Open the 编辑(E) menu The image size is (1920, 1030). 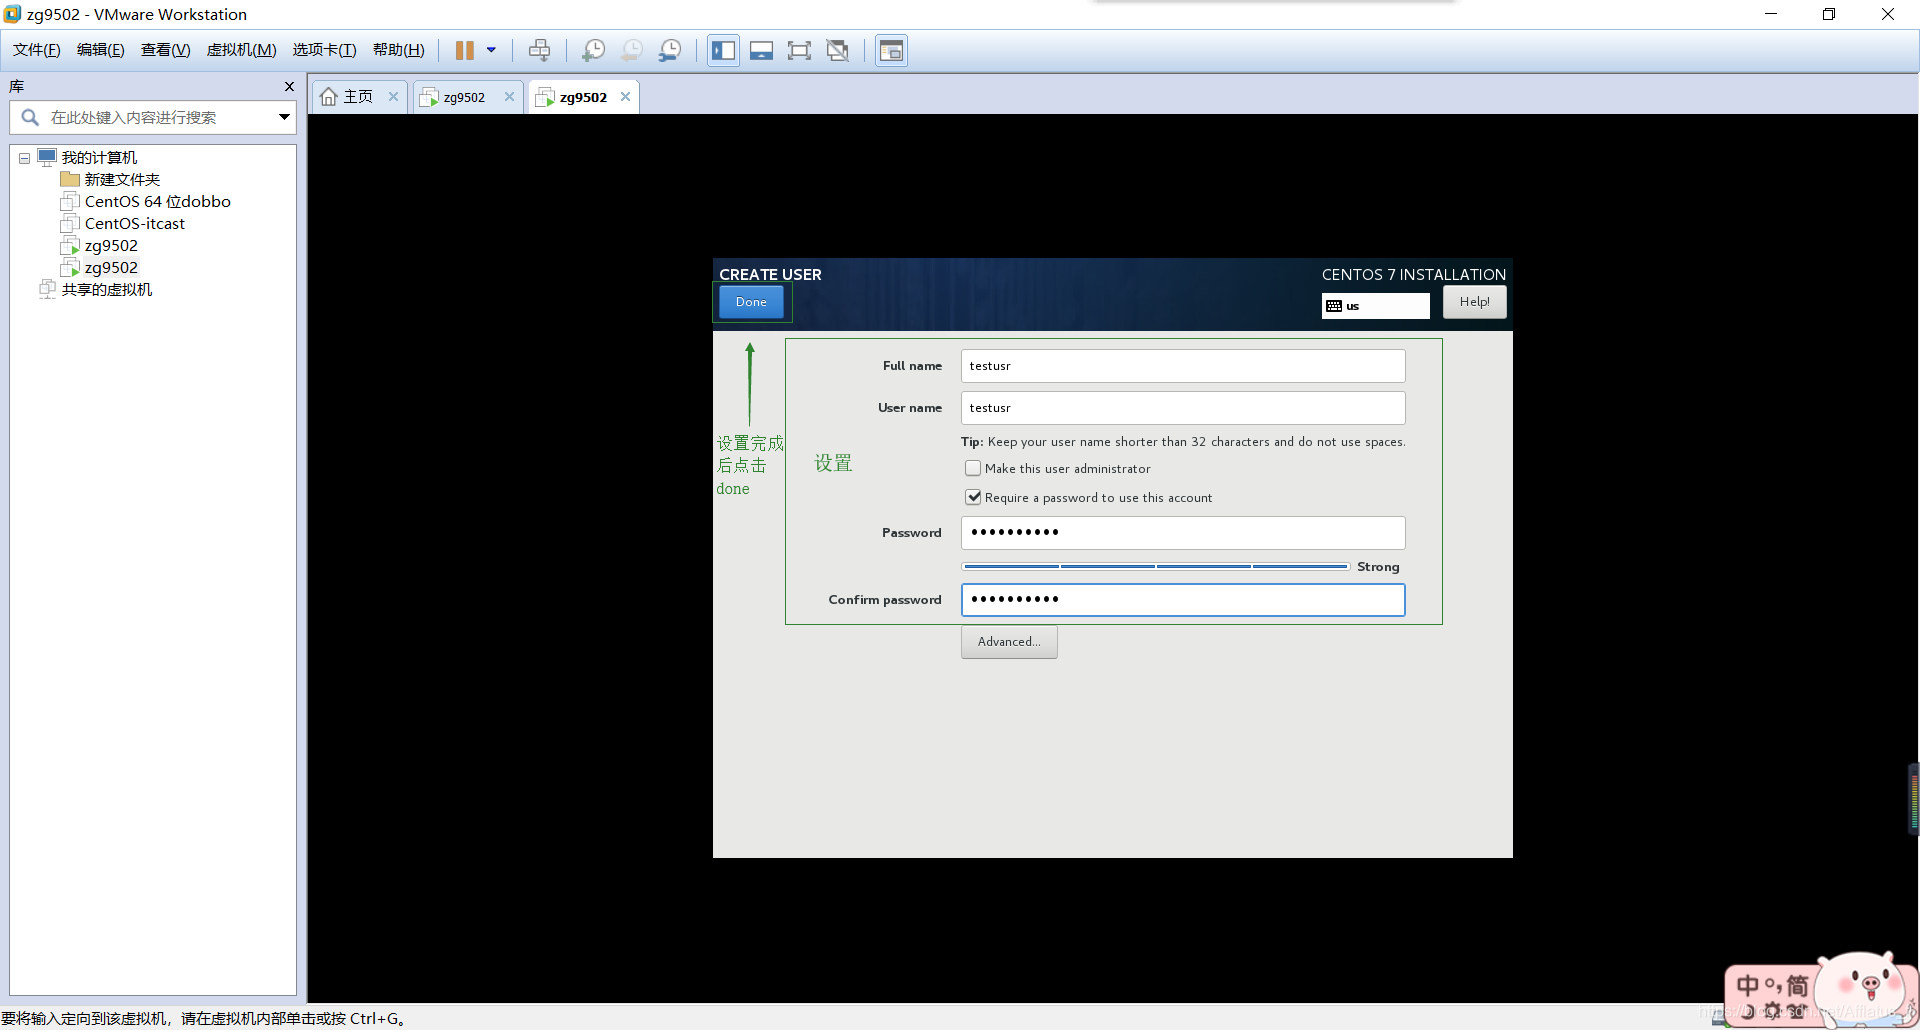[x=100, y=50]
